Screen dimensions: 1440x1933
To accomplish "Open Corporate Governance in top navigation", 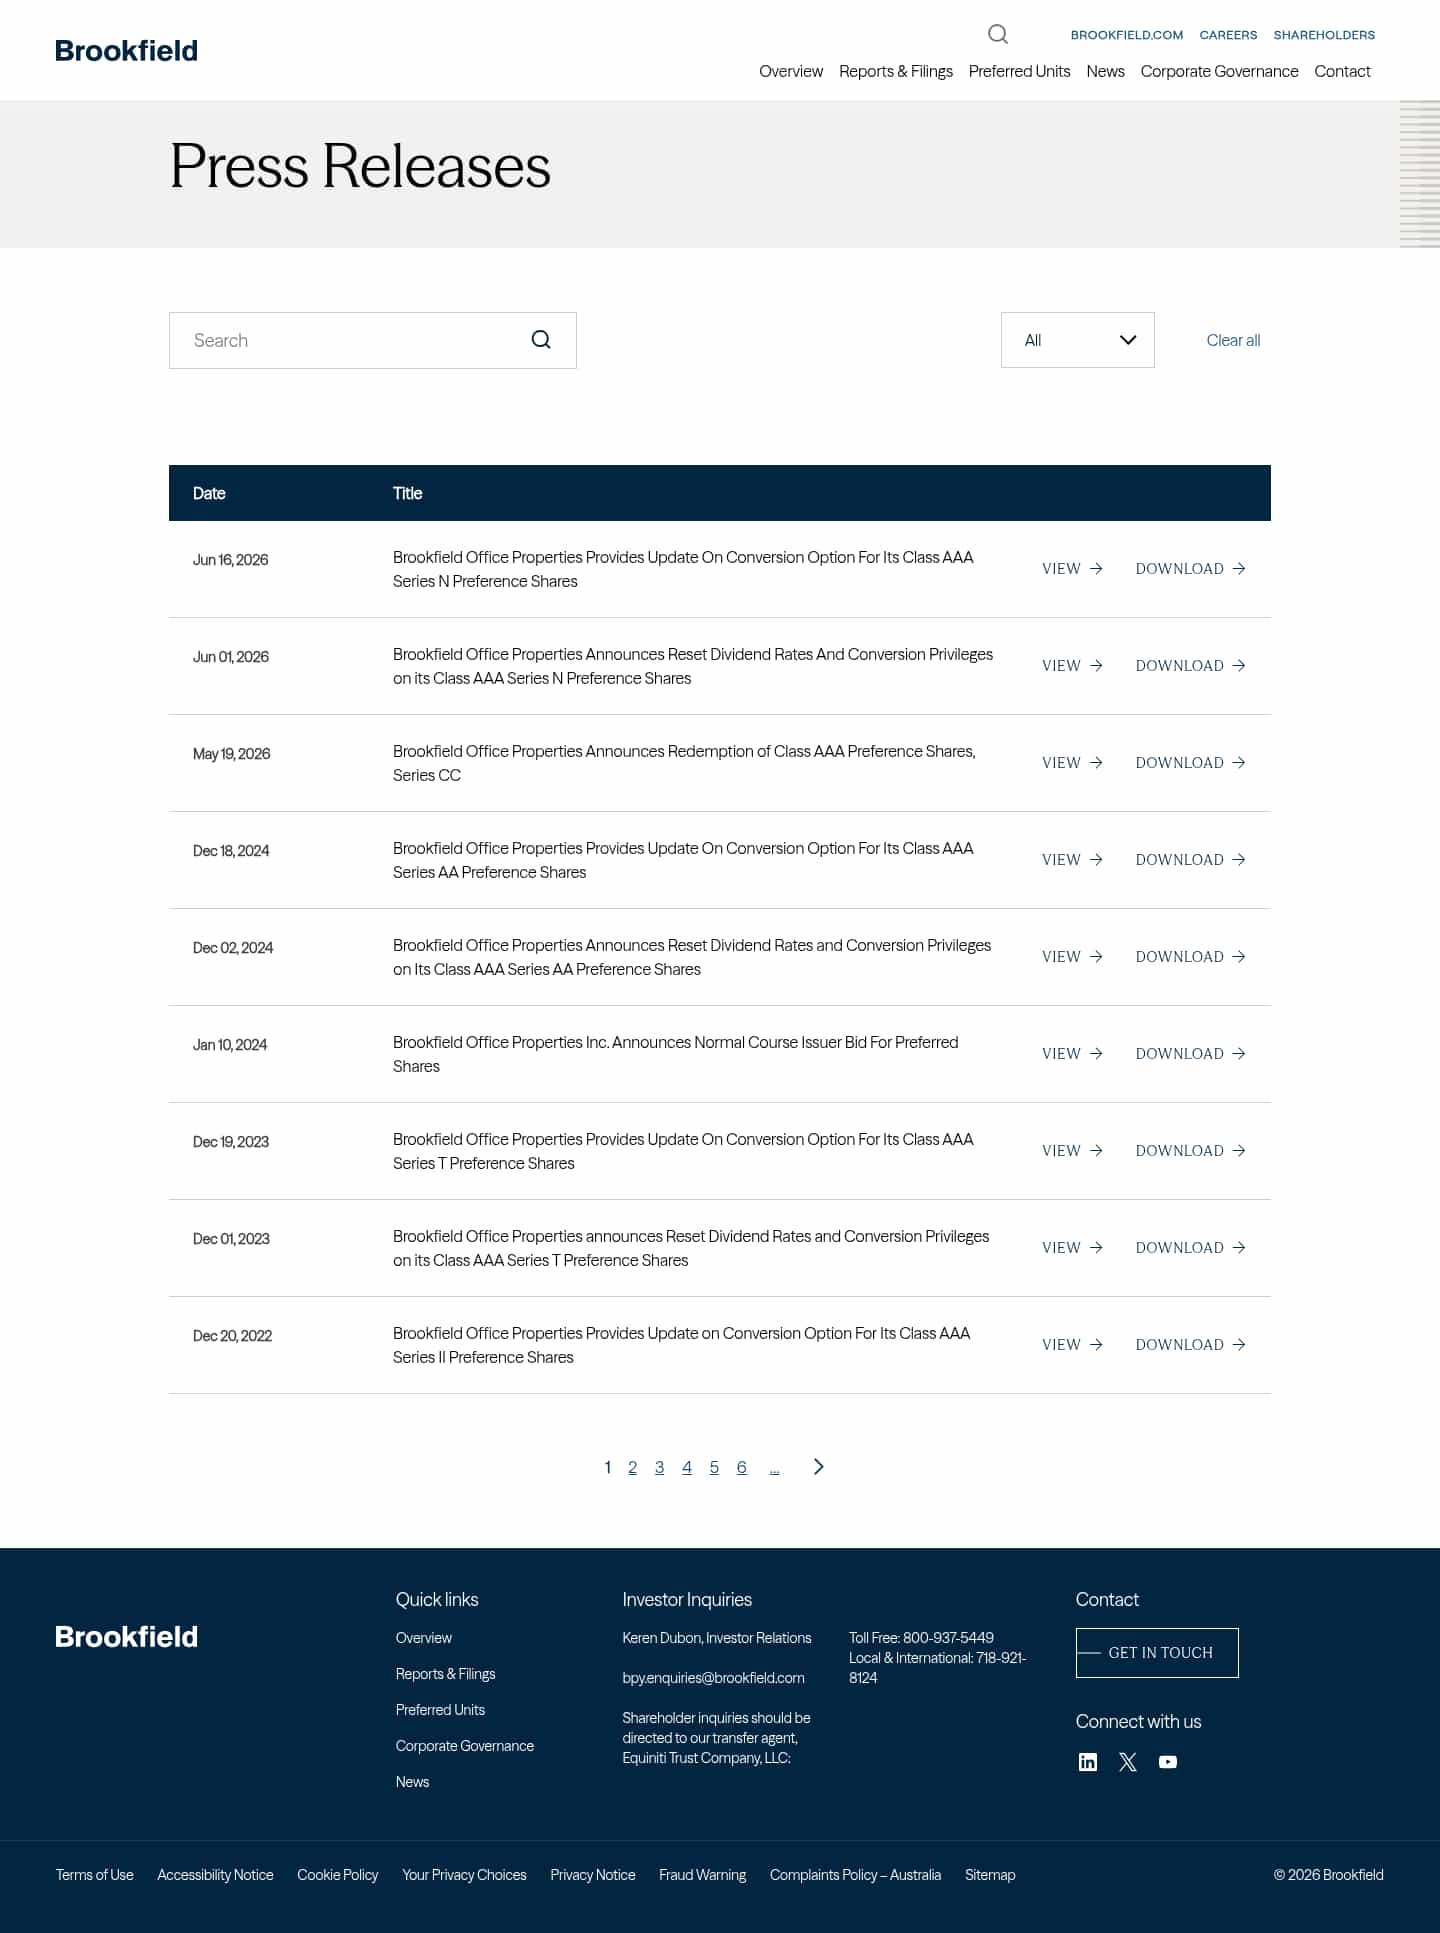I will [1219, 71].
